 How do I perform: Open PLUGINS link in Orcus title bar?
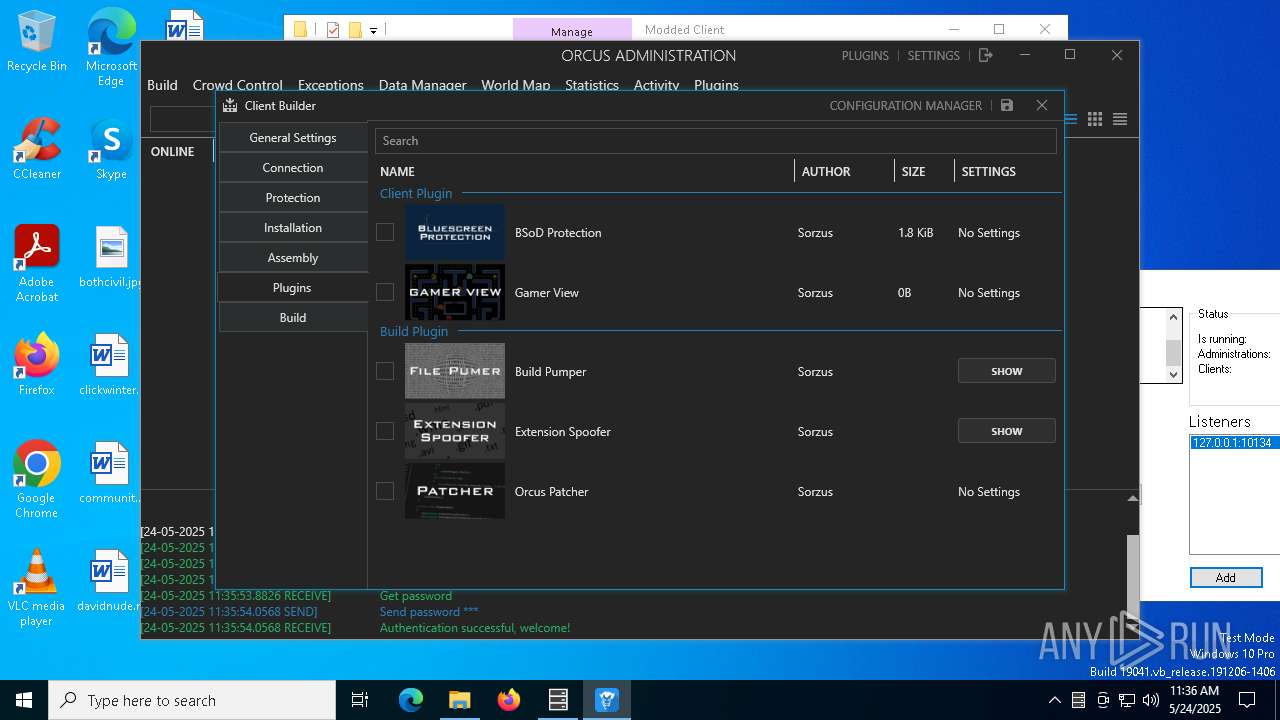tap(865, 55)
